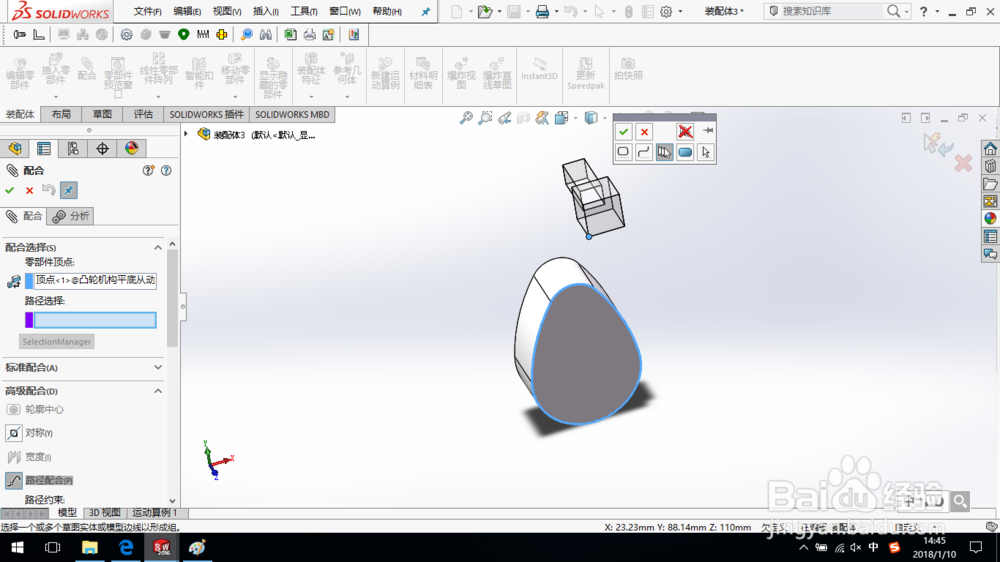Click Previous View icon

pyautogui.click(x=504, y=118)
